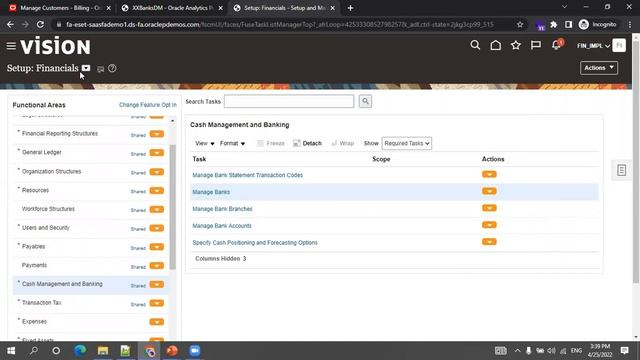This screenshot has height=360, width=640.
Task: Reload the page in browser
Action: coord(40,24)
